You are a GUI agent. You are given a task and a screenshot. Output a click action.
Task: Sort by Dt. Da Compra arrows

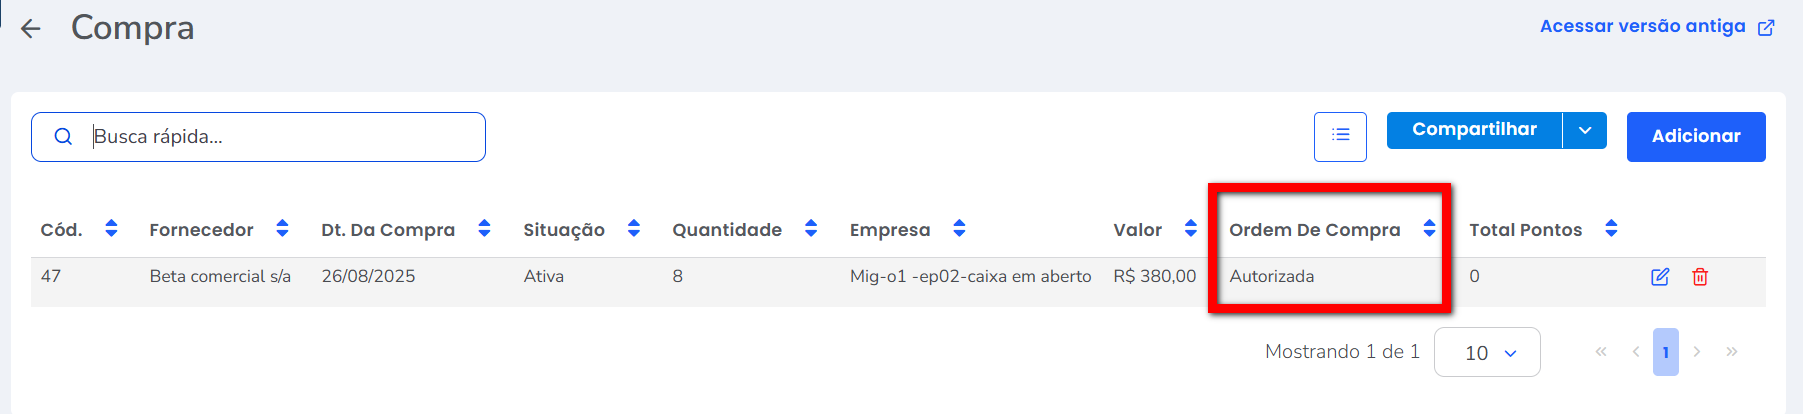[484, 229]
